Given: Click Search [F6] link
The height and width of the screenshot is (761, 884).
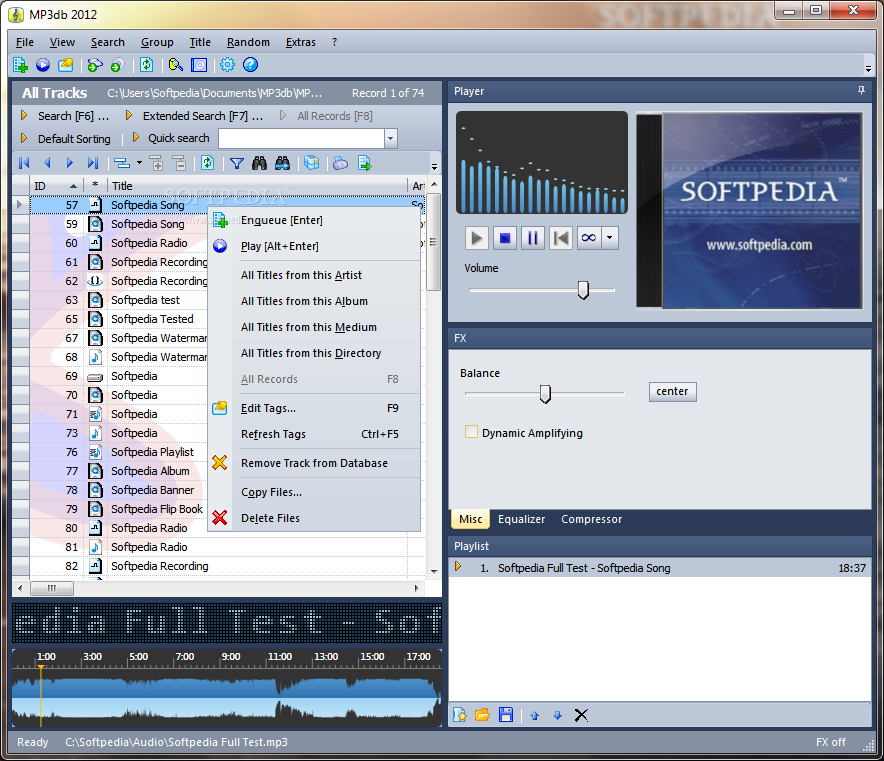Looking at the screenshot, I should pyautogui.click(x=73, y=116).
